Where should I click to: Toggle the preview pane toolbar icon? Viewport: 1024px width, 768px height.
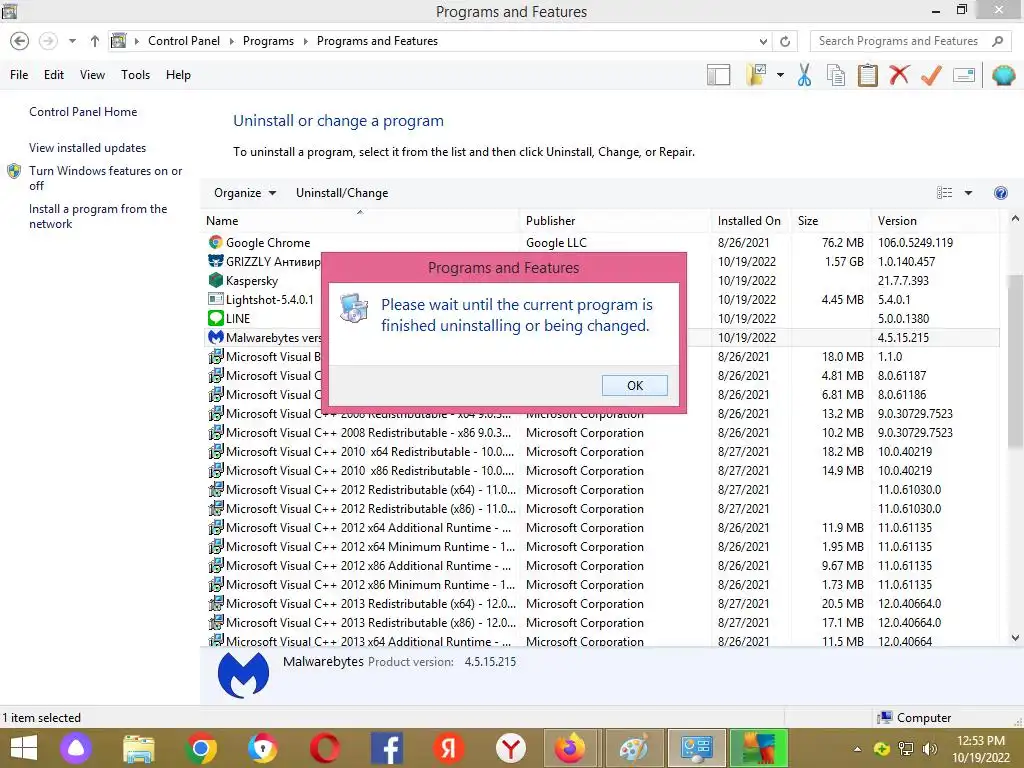(x=718, y=75)
